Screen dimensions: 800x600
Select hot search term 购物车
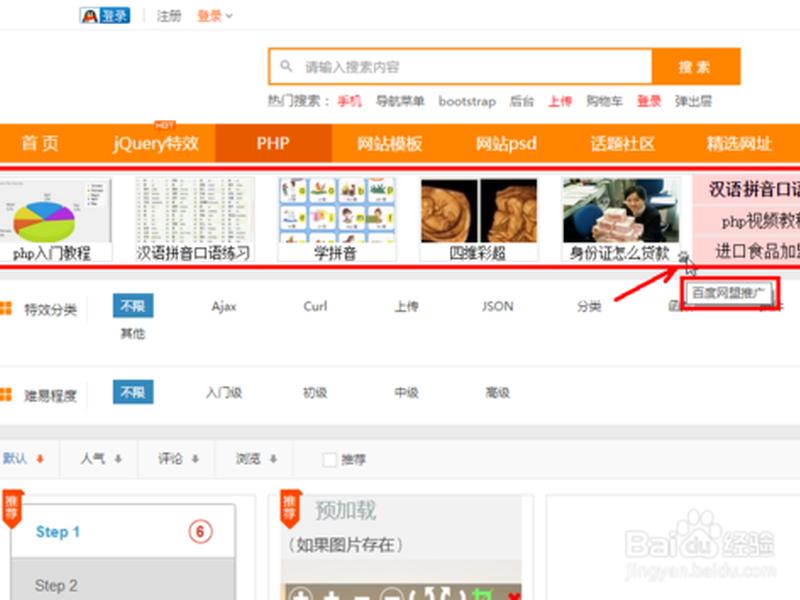pos(604,101)
